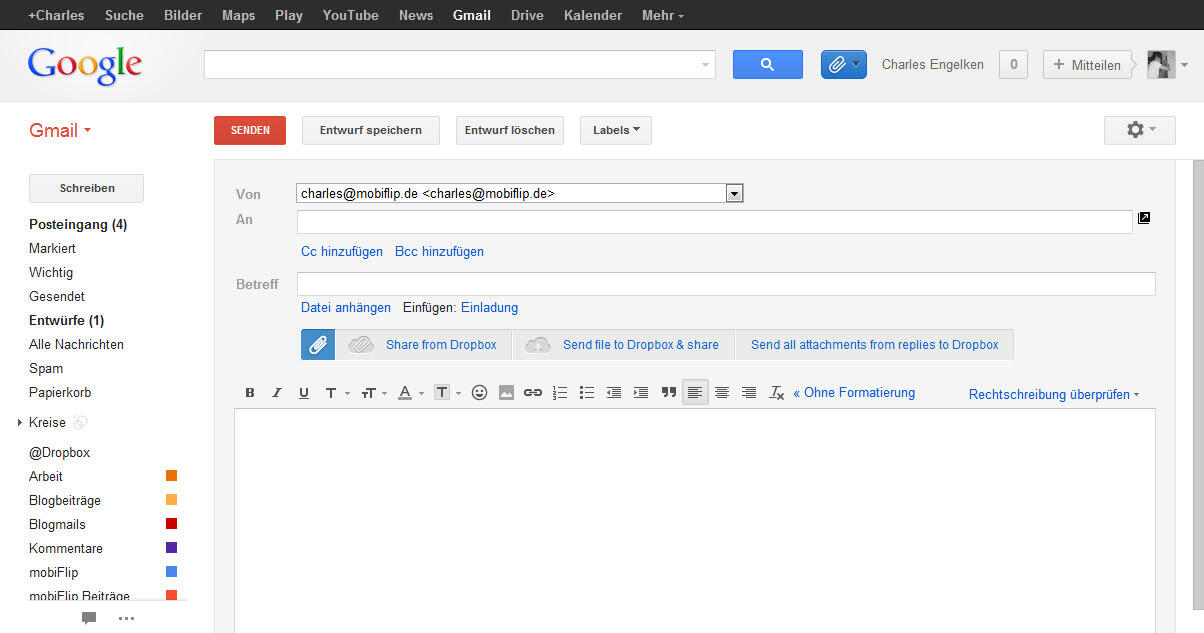This screenshot has width=1204, height=633.
Task: Click the three dots icon at sidebar bottom
Action: pos(126,618)
